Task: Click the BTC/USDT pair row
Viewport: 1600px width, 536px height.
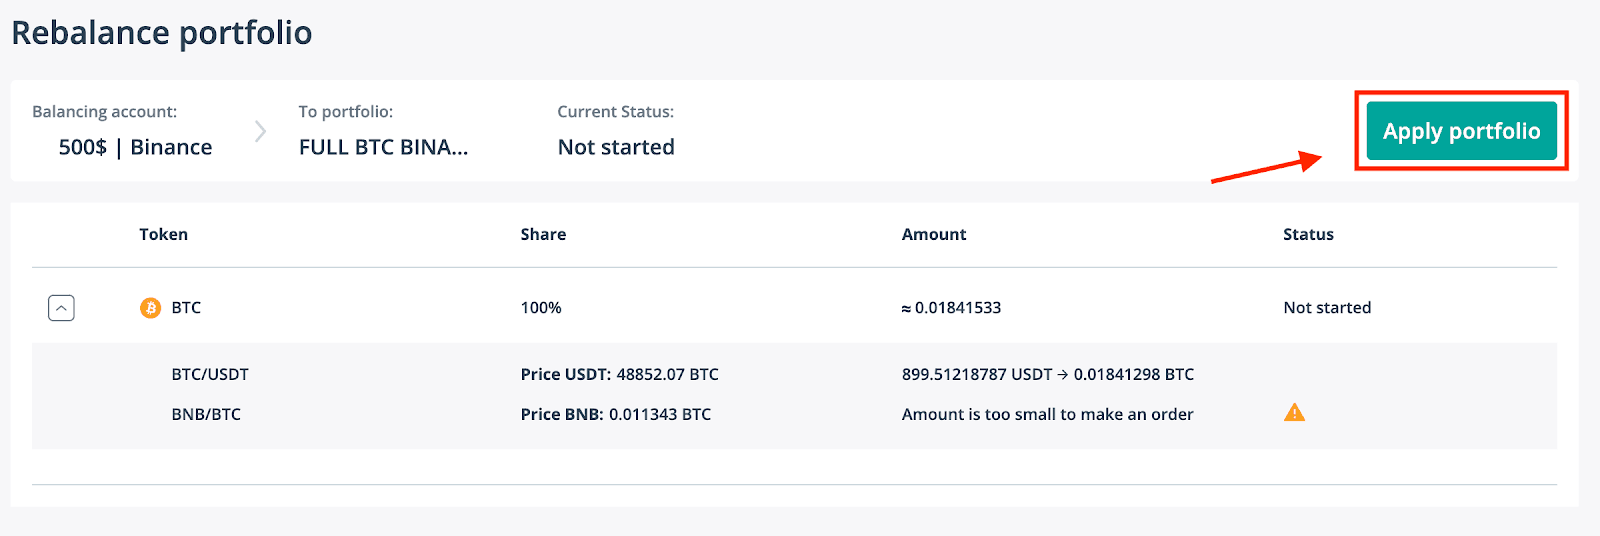Action: click(794, 374)
